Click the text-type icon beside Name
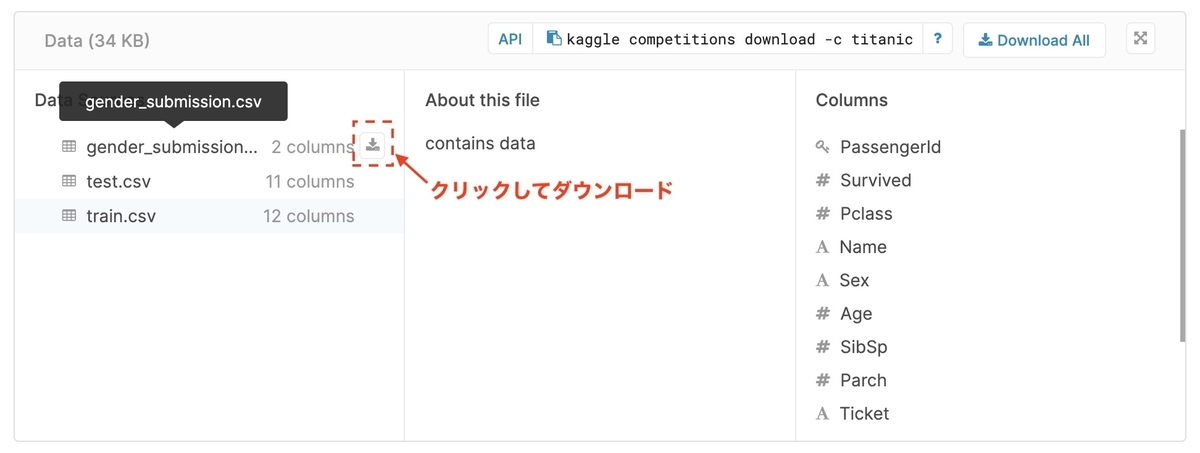The width and height of the screenshot is (1200, 453). (823, 247)
